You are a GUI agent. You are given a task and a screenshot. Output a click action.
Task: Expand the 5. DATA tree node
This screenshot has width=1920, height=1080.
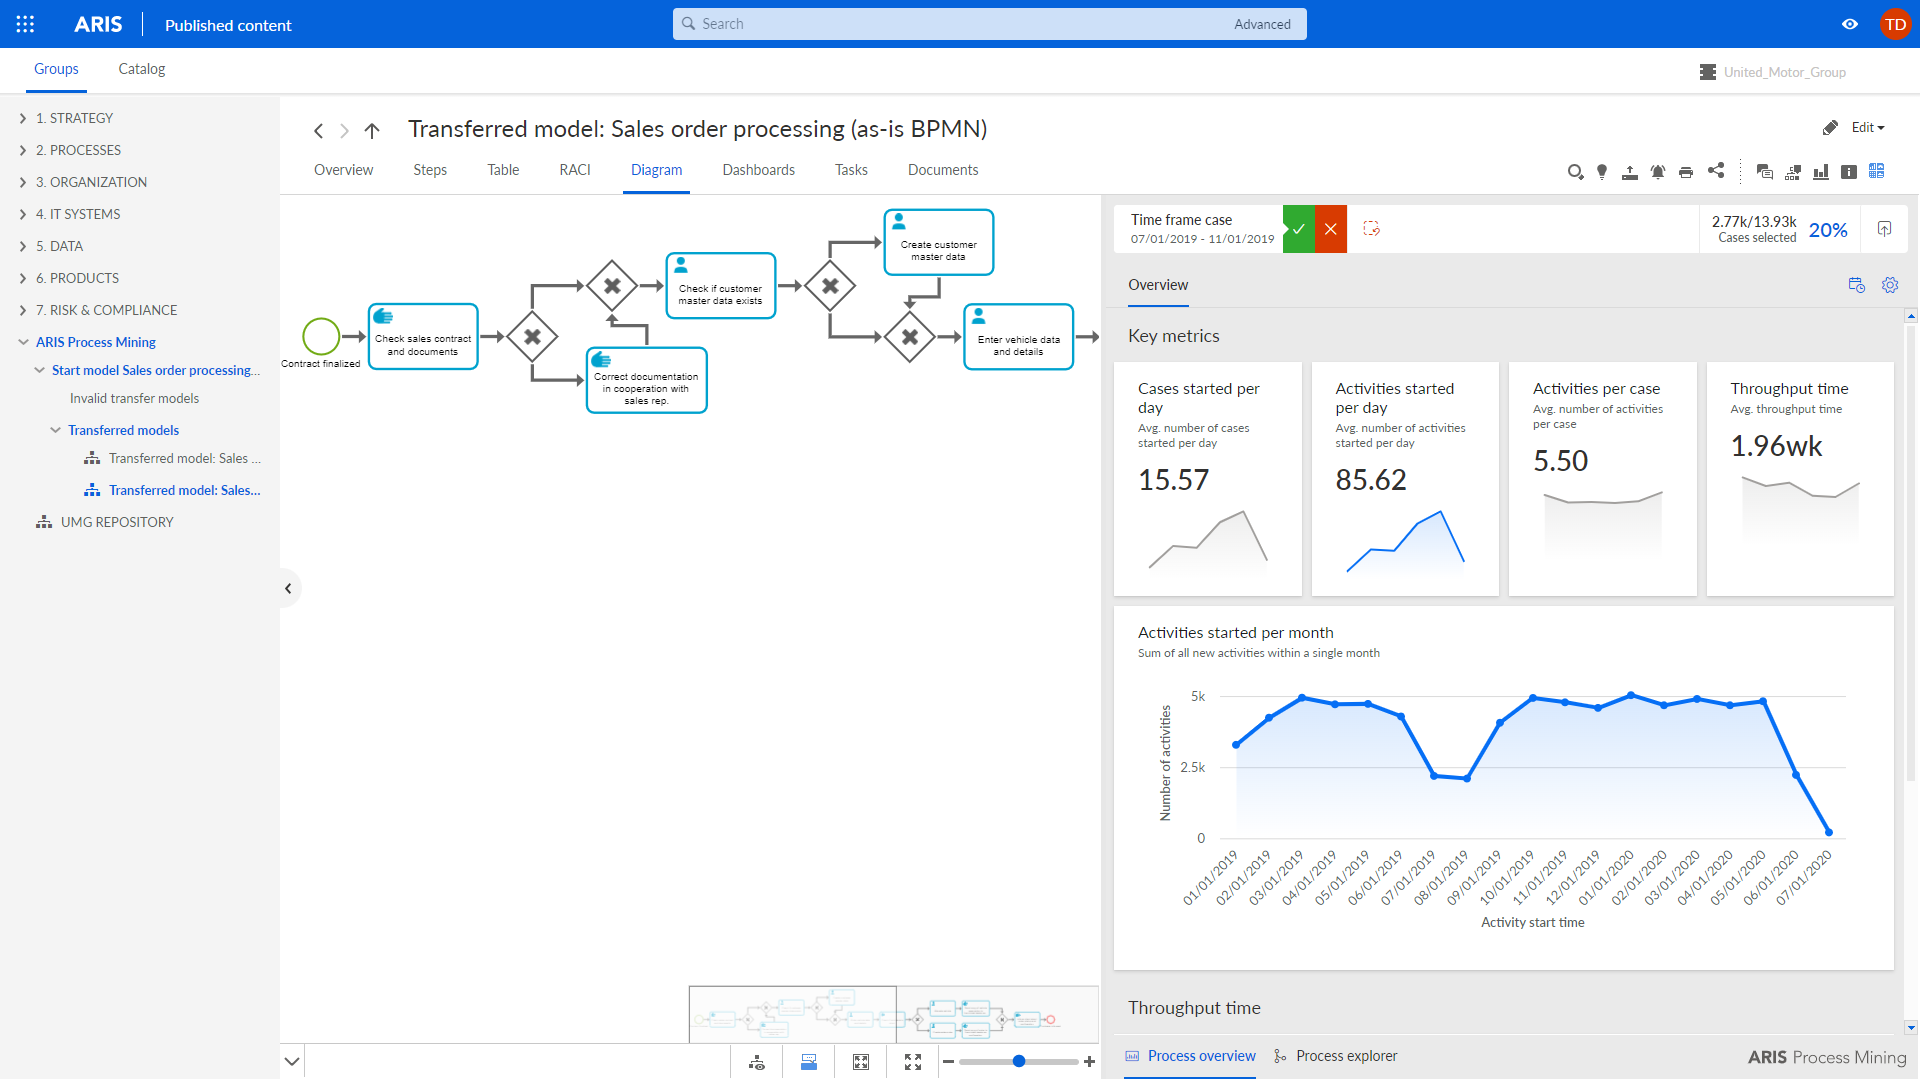point(23,246)
